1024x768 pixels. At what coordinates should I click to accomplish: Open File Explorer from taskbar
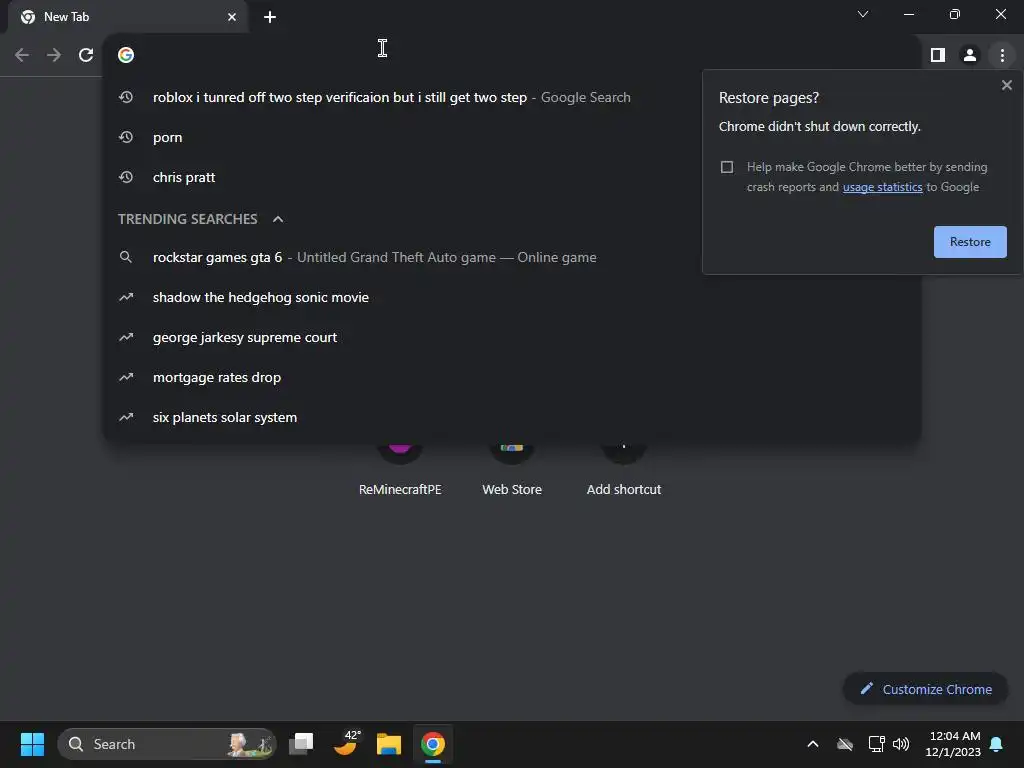tap(389, 744)
